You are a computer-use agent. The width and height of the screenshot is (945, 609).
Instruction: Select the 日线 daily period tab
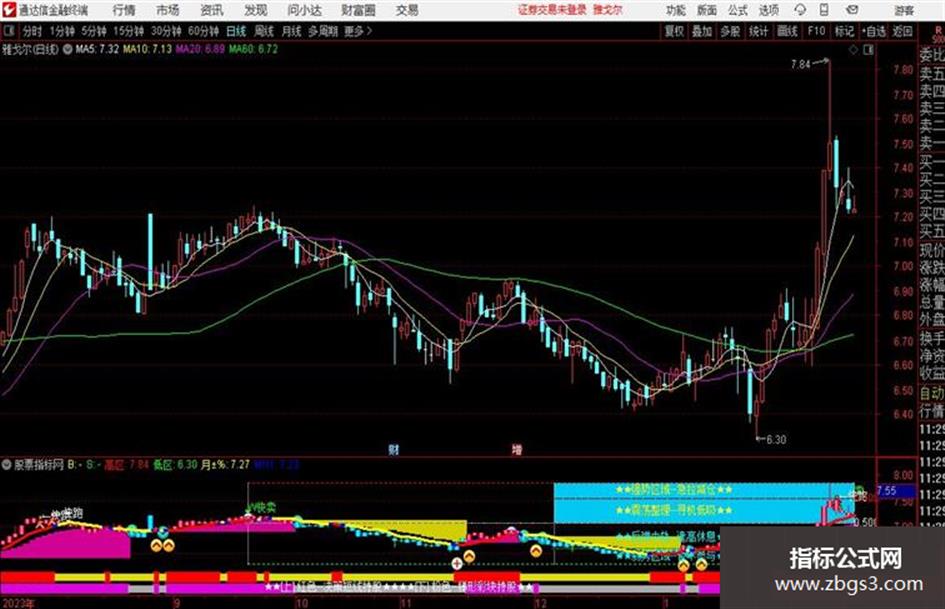click(x=236, y=31)
